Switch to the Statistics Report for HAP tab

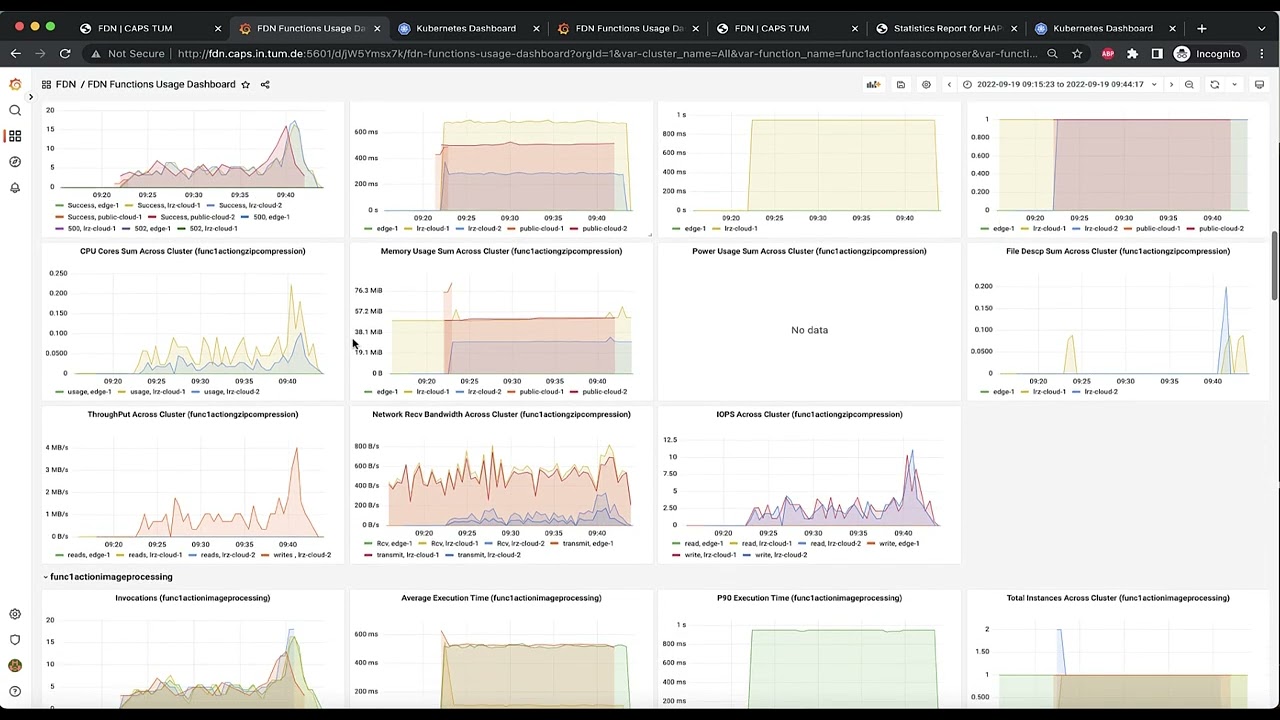947,28
